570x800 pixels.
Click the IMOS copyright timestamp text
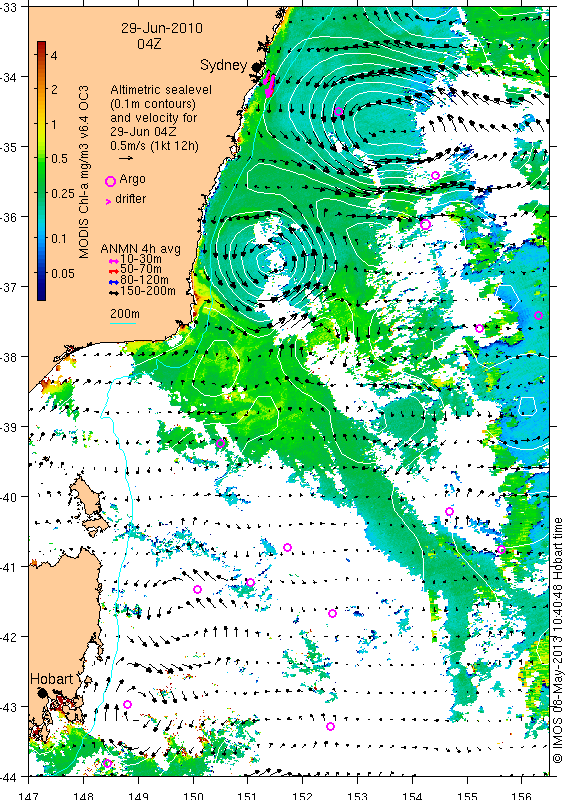click(x=557, y=640)
